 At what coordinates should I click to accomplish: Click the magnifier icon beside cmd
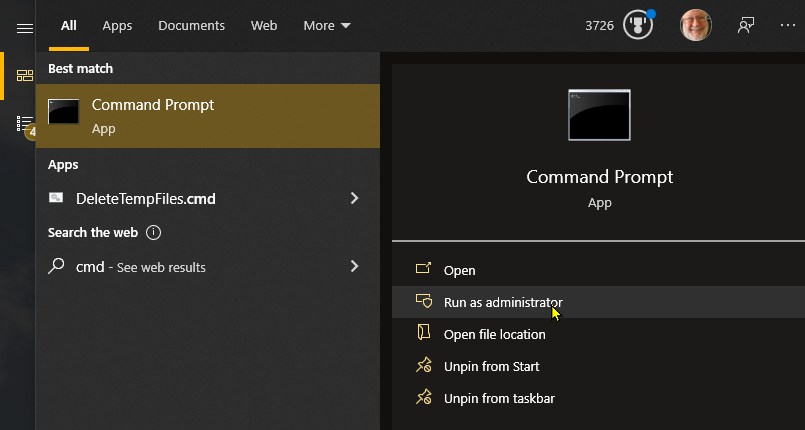[56, 266]
